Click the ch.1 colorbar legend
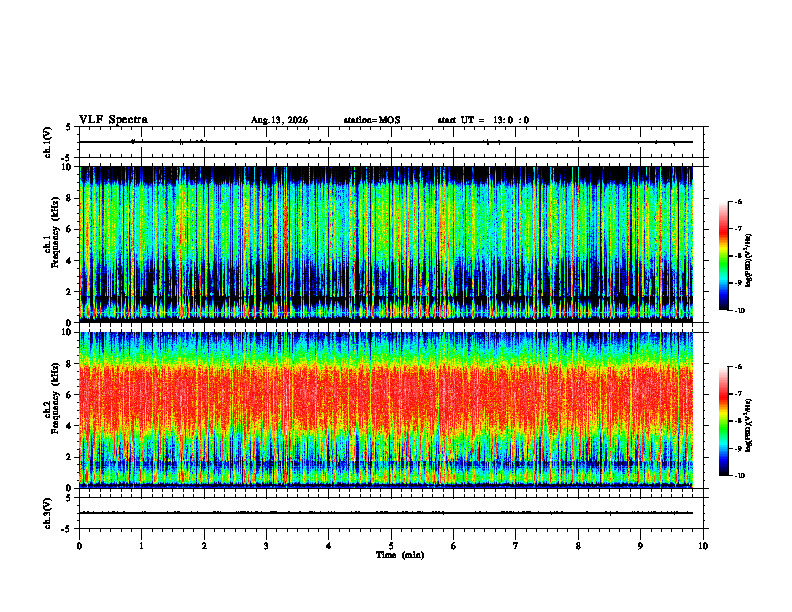 [724, 256]
